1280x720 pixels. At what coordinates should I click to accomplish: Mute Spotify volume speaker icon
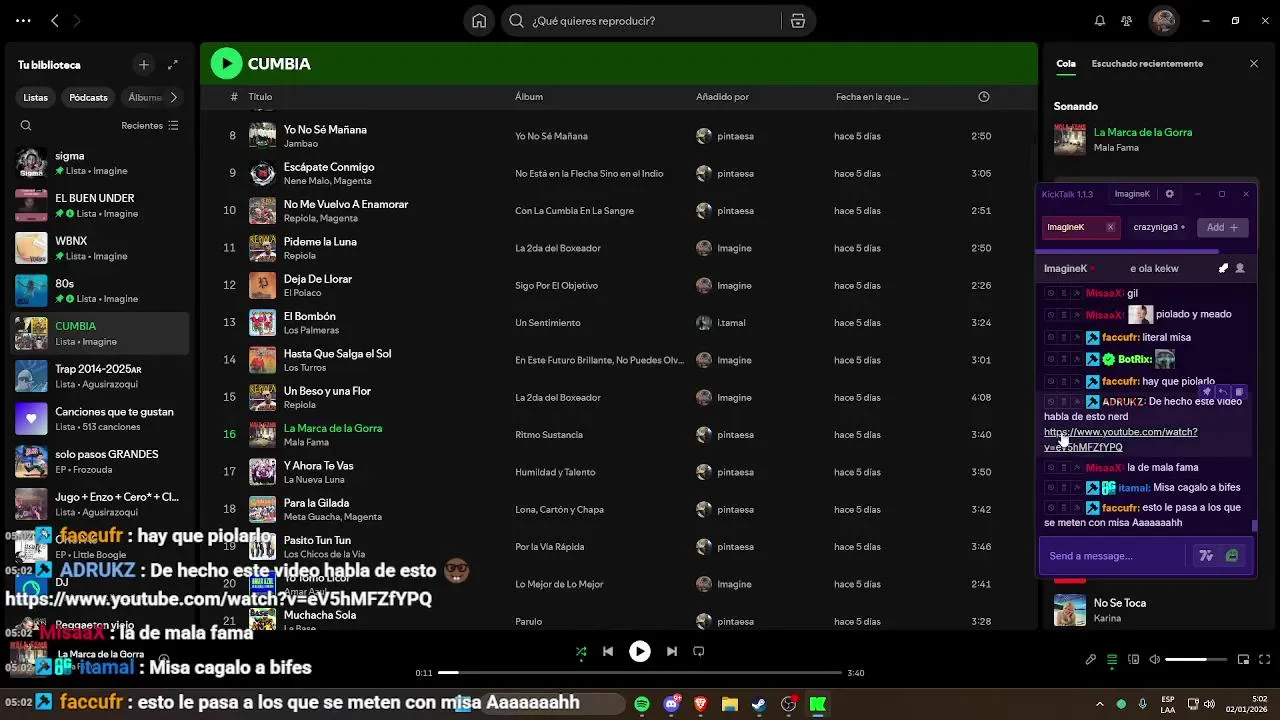point(1155,660)
